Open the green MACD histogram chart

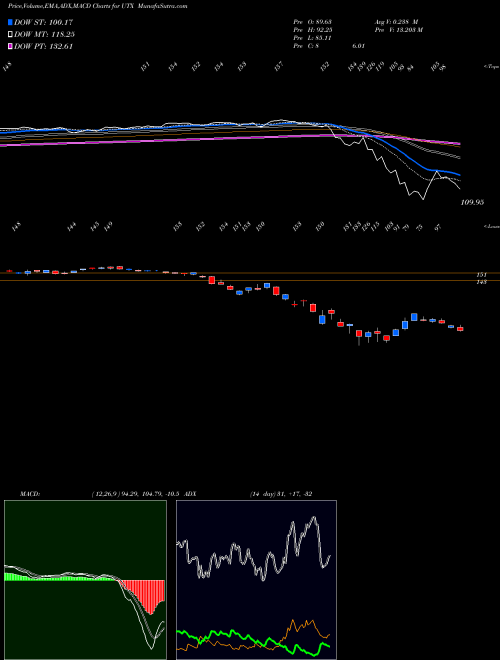85,580
